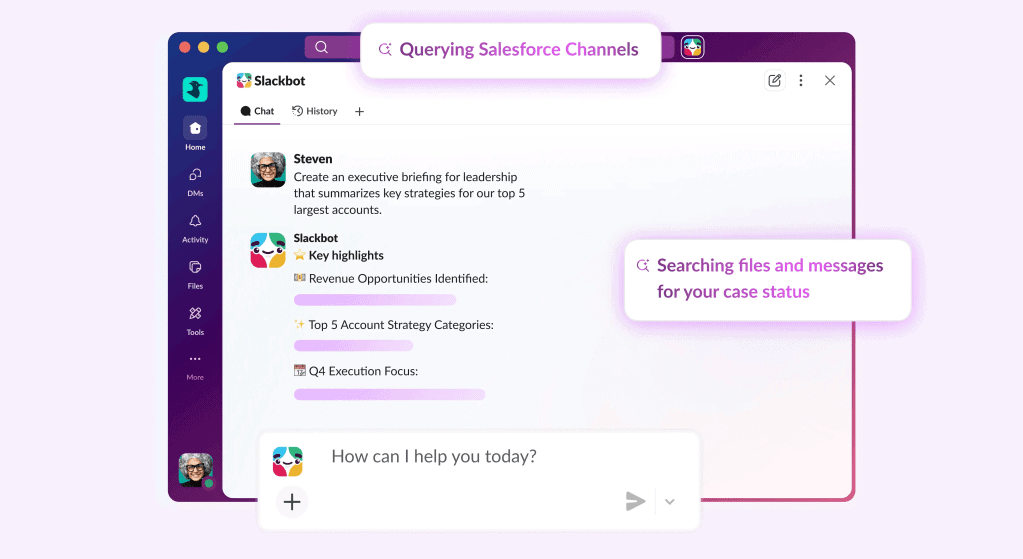Viewport: 1023px width, 559px height.
Task: Close the Slackbot panel
Action: click(x=830, y=80)
